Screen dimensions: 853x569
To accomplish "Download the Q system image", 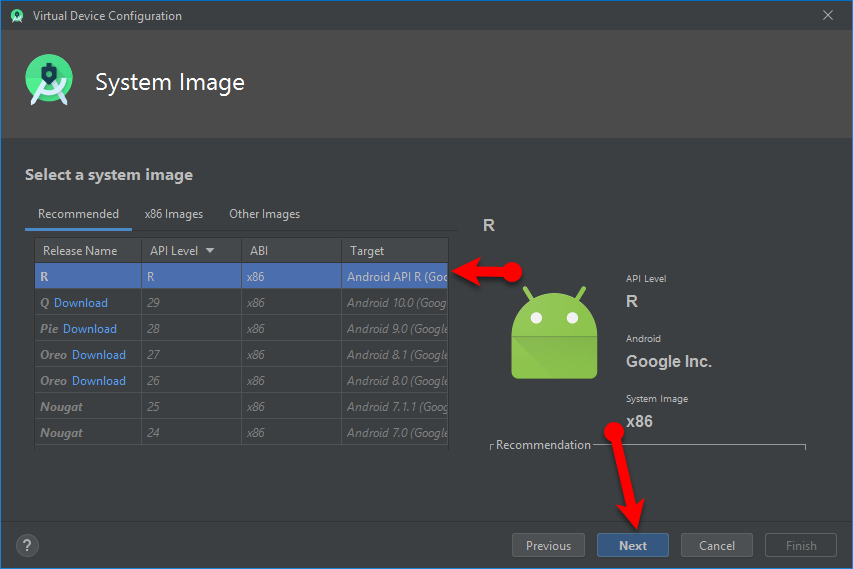I will point(81,303).
